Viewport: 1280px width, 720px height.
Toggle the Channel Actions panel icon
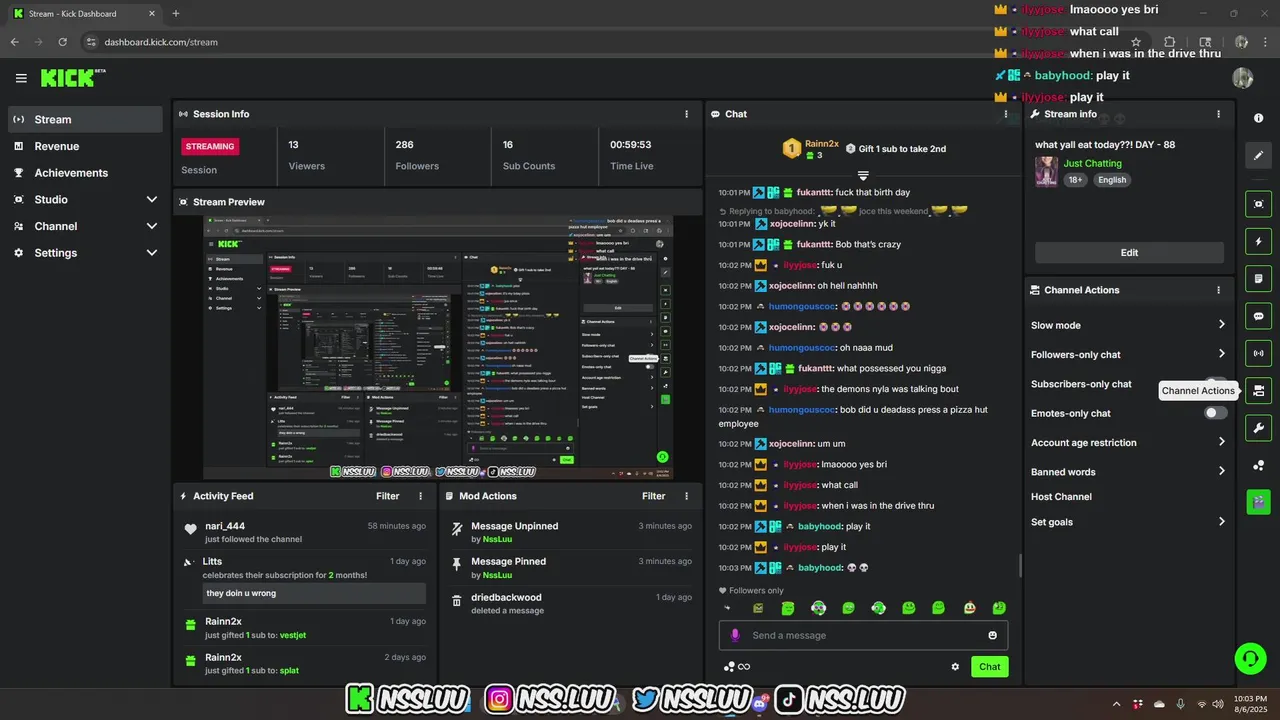click(x=1258, y=391)
